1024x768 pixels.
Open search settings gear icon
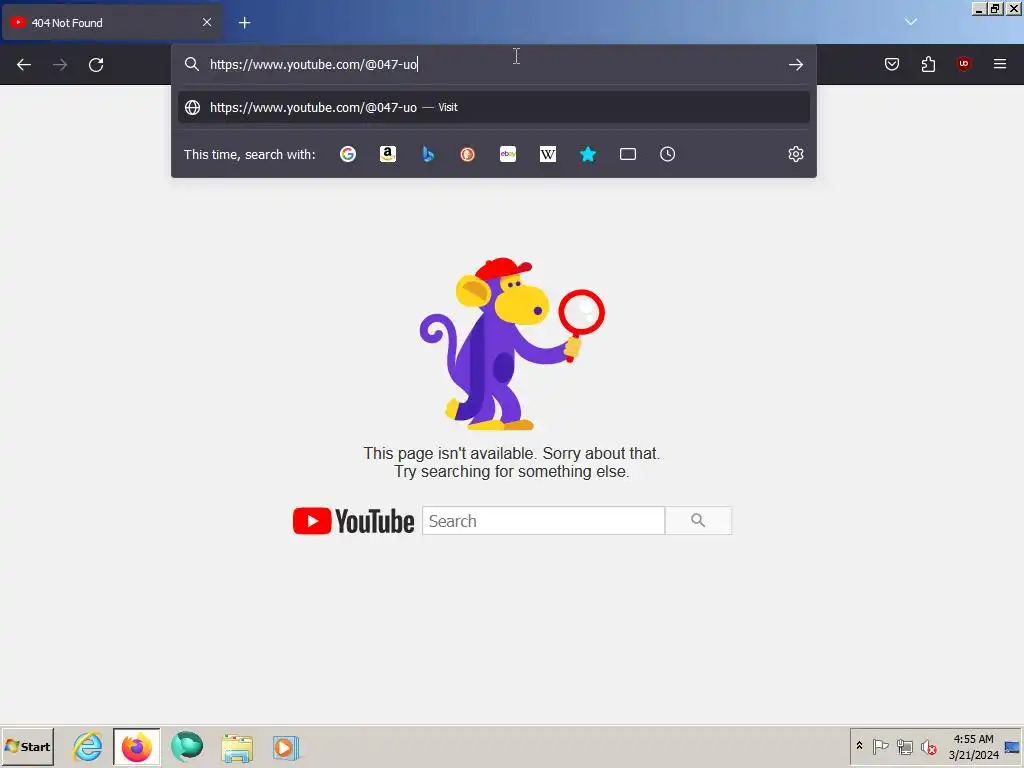pos(795,154)
